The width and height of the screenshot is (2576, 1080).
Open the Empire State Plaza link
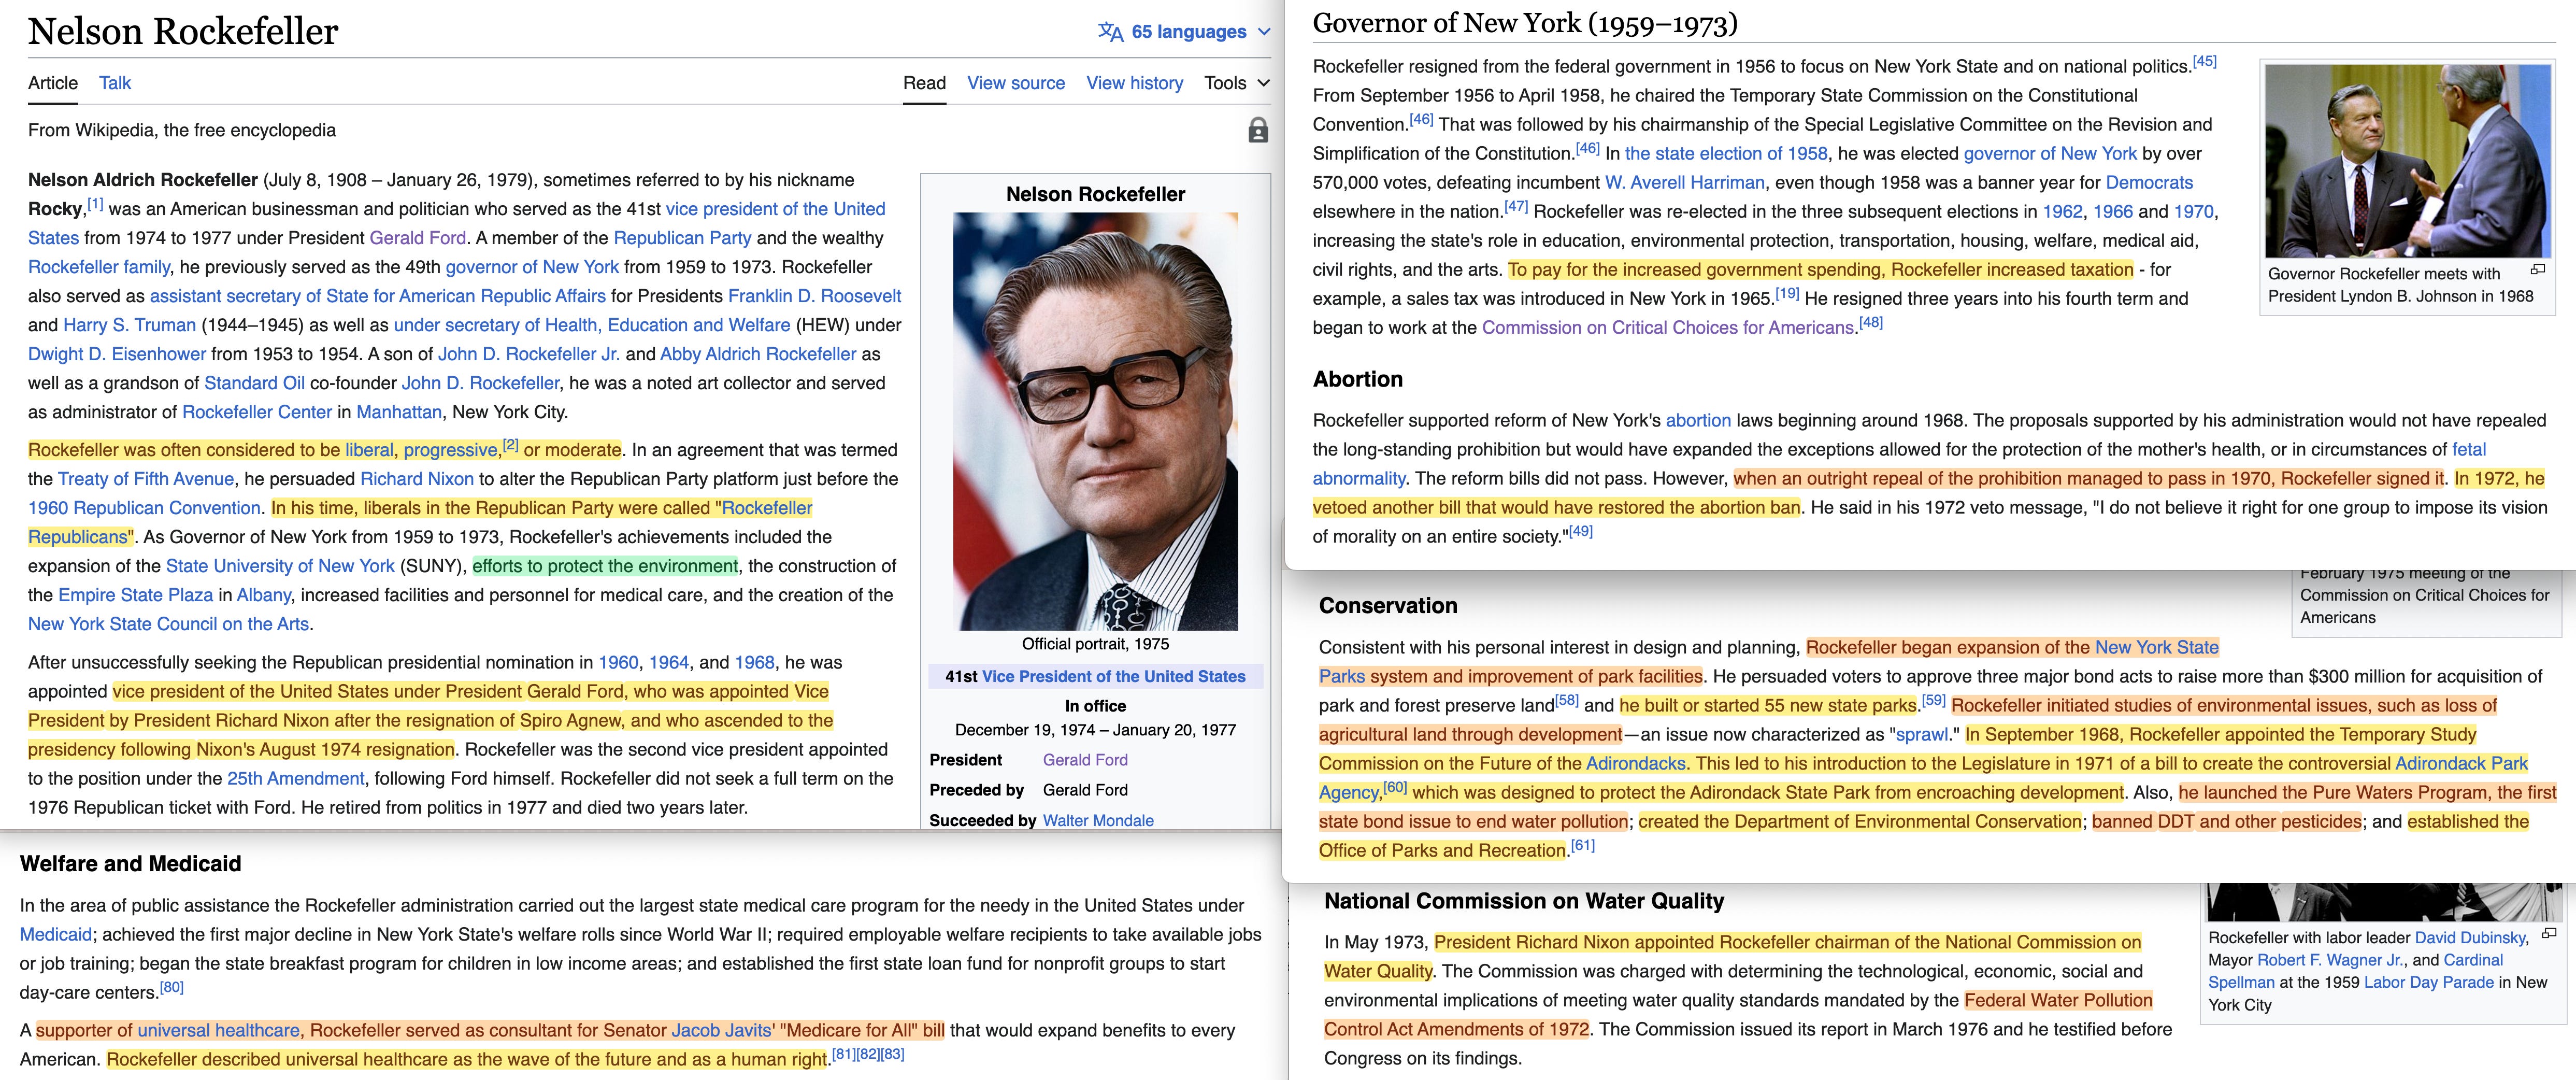click(x=135, y=595)
